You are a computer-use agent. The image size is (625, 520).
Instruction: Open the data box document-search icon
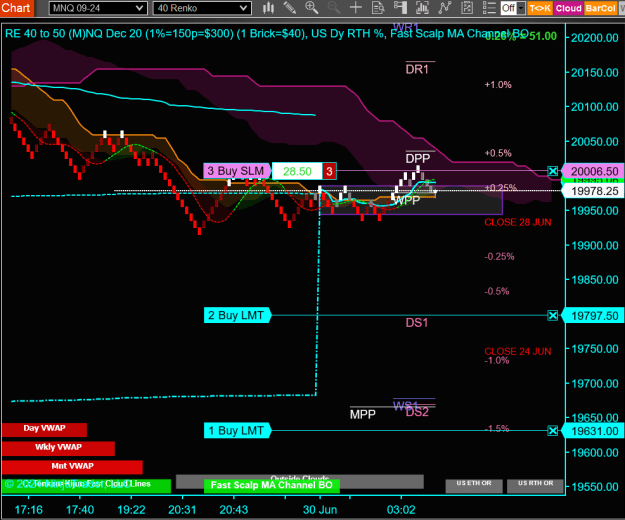tap(378, 8)
